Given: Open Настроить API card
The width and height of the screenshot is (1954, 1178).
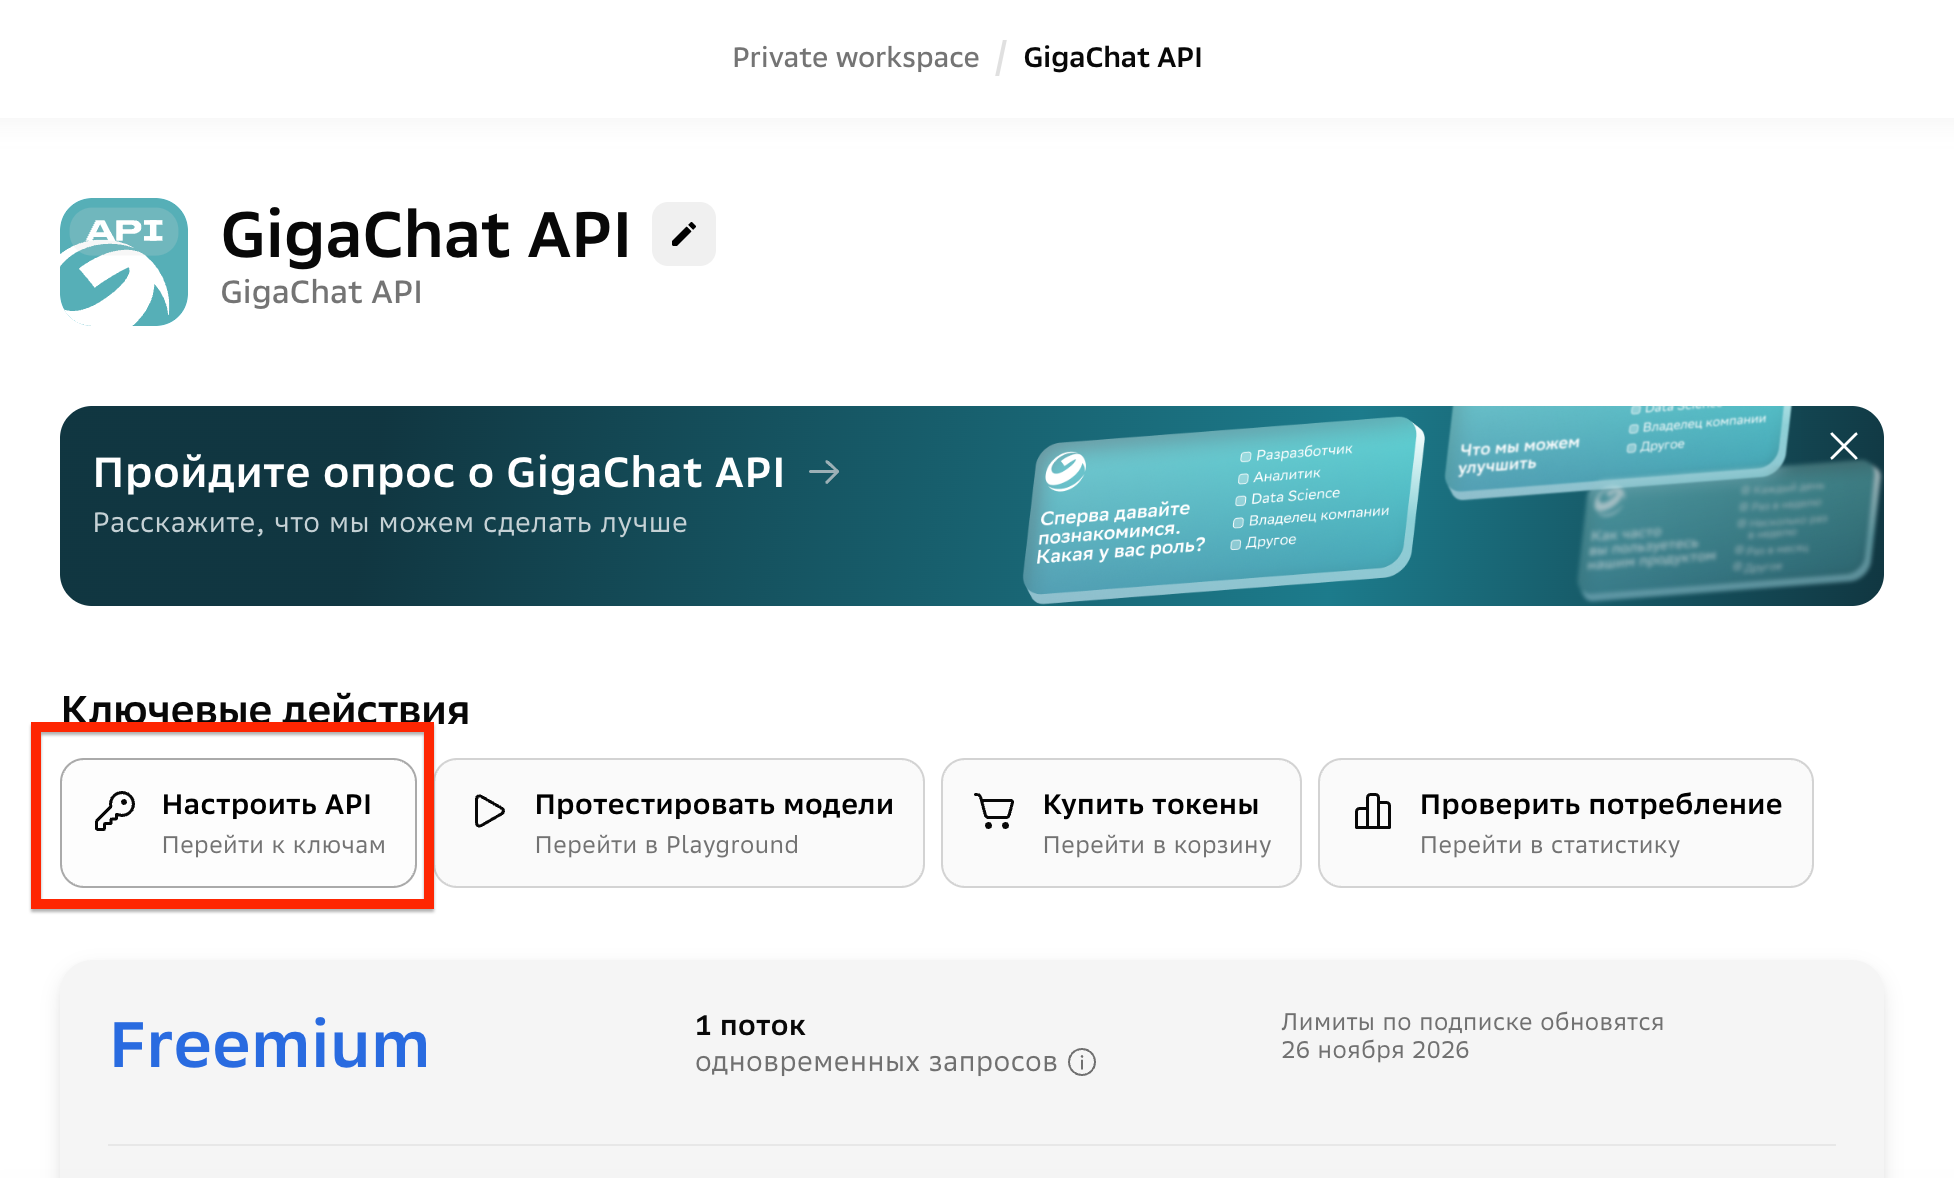Looking at the screenshot, I should pyautogui.click(x=238, y=823).
